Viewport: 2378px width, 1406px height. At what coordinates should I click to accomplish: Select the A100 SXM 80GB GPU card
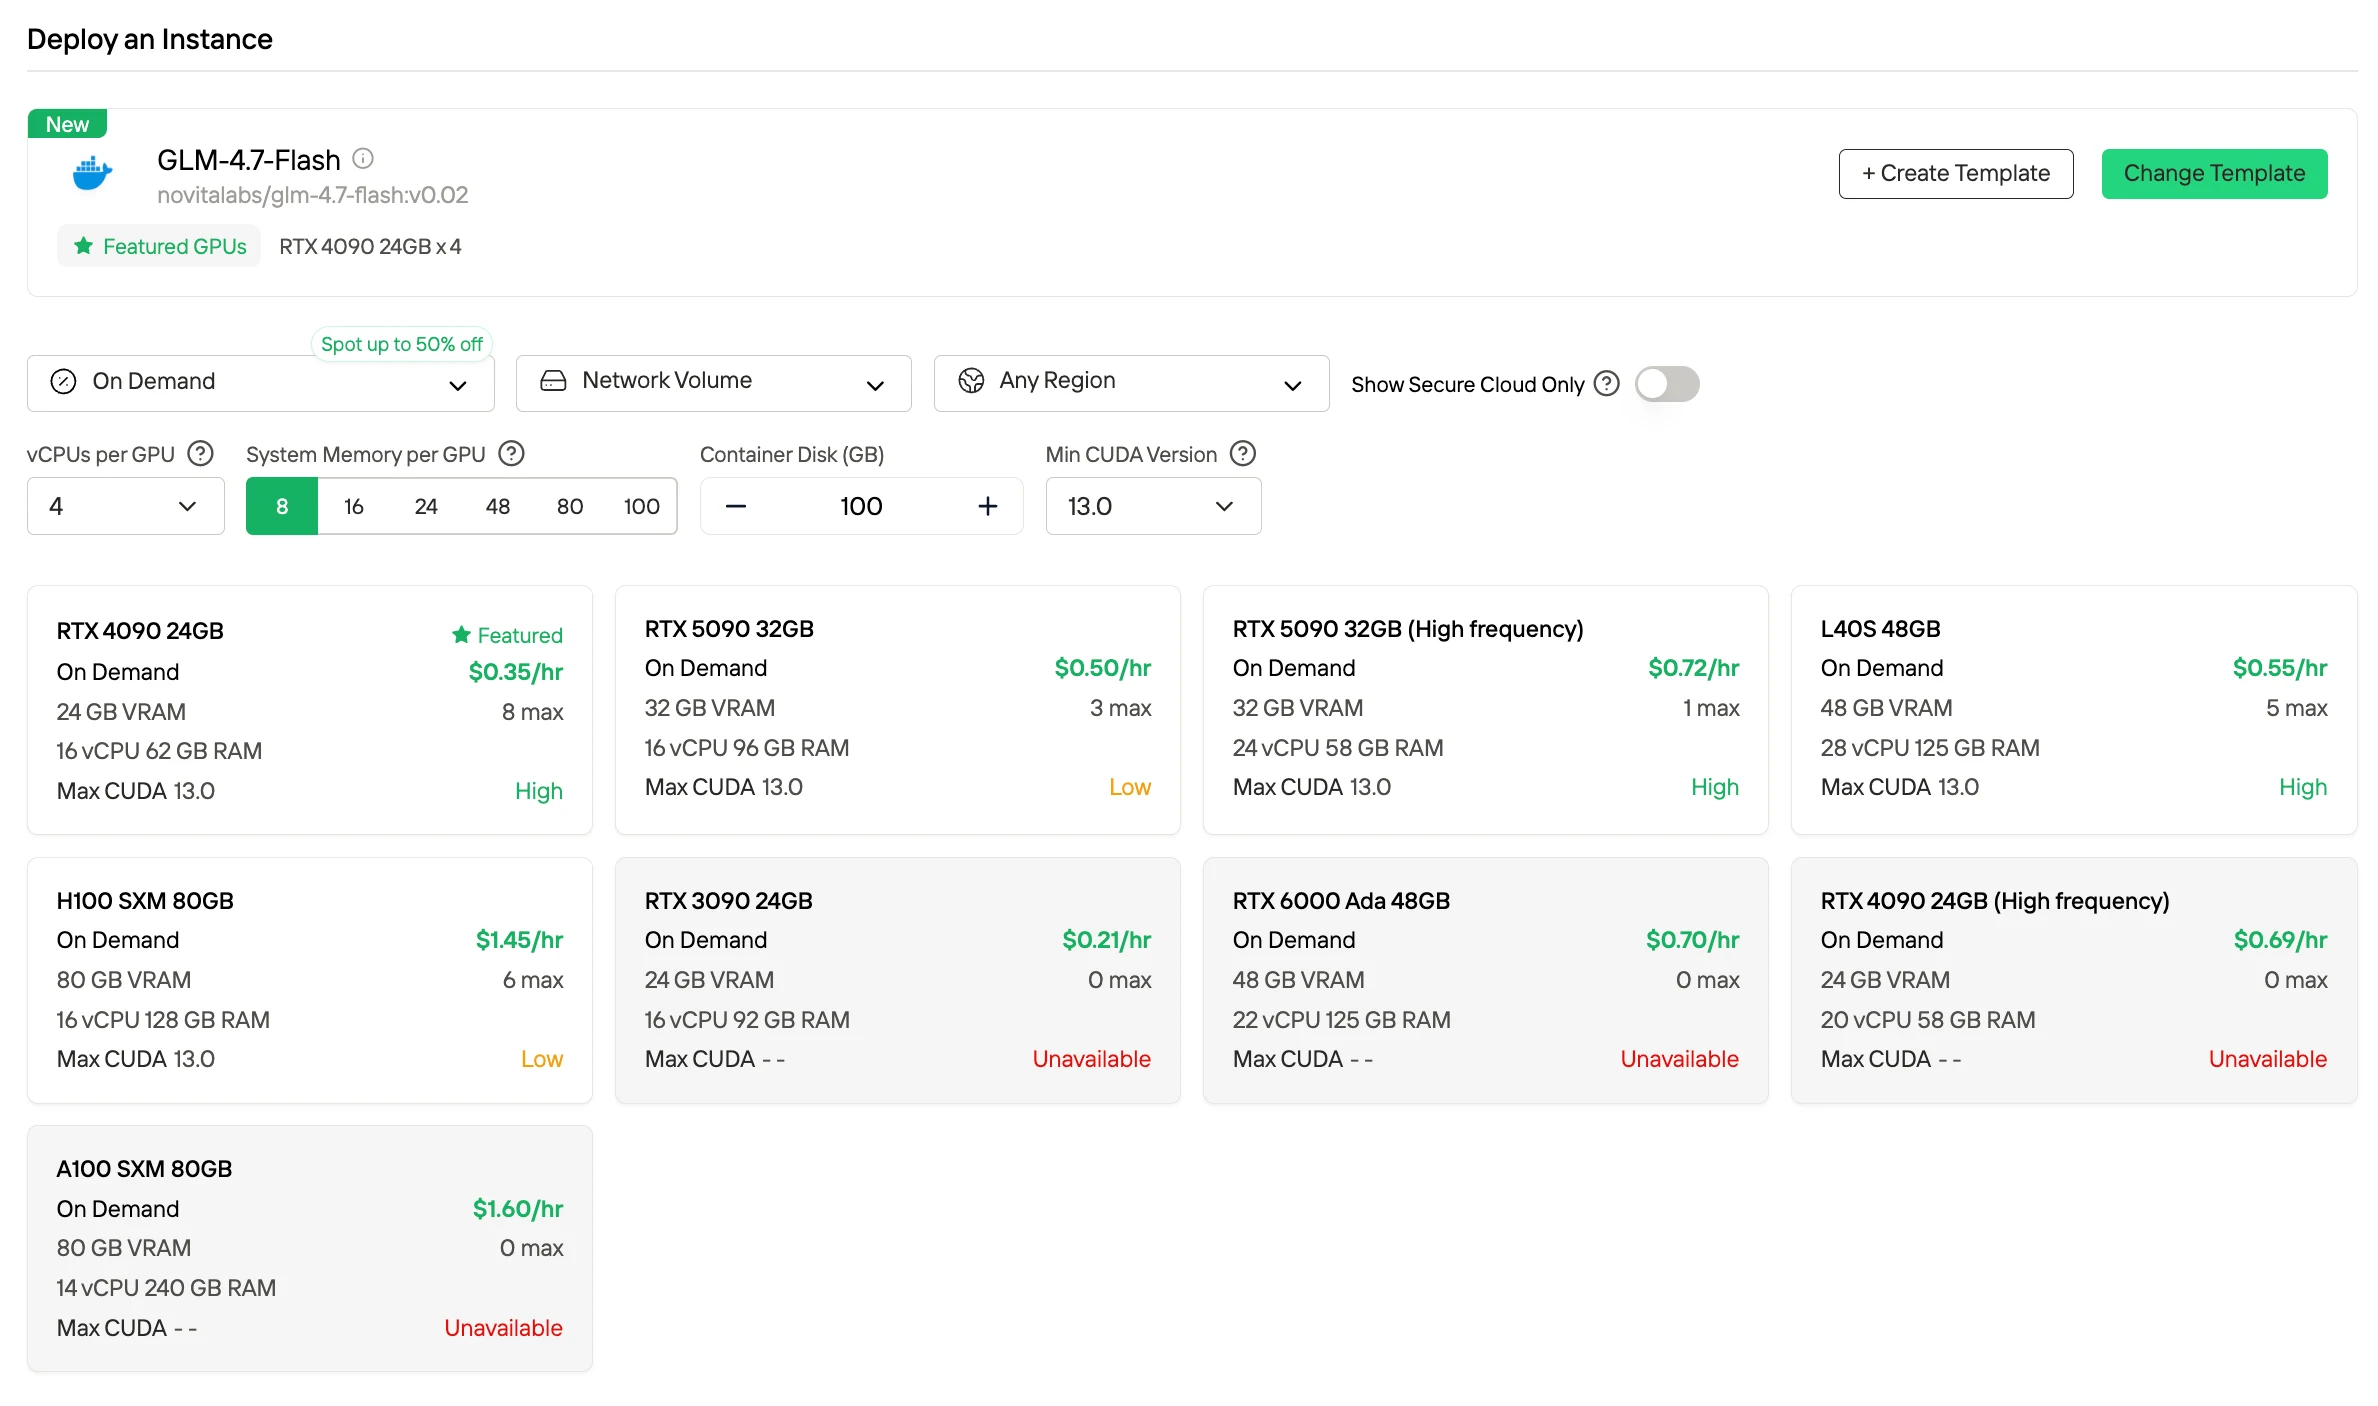(x=310, y=1249)
